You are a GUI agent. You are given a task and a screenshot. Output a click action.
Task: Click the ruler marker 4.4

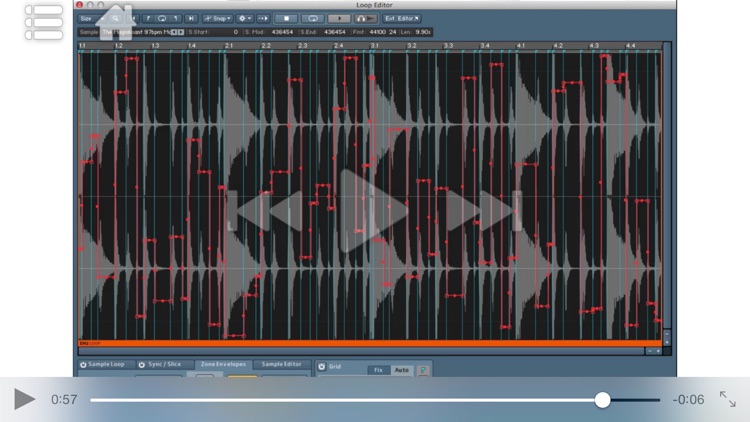pos(631,46)
